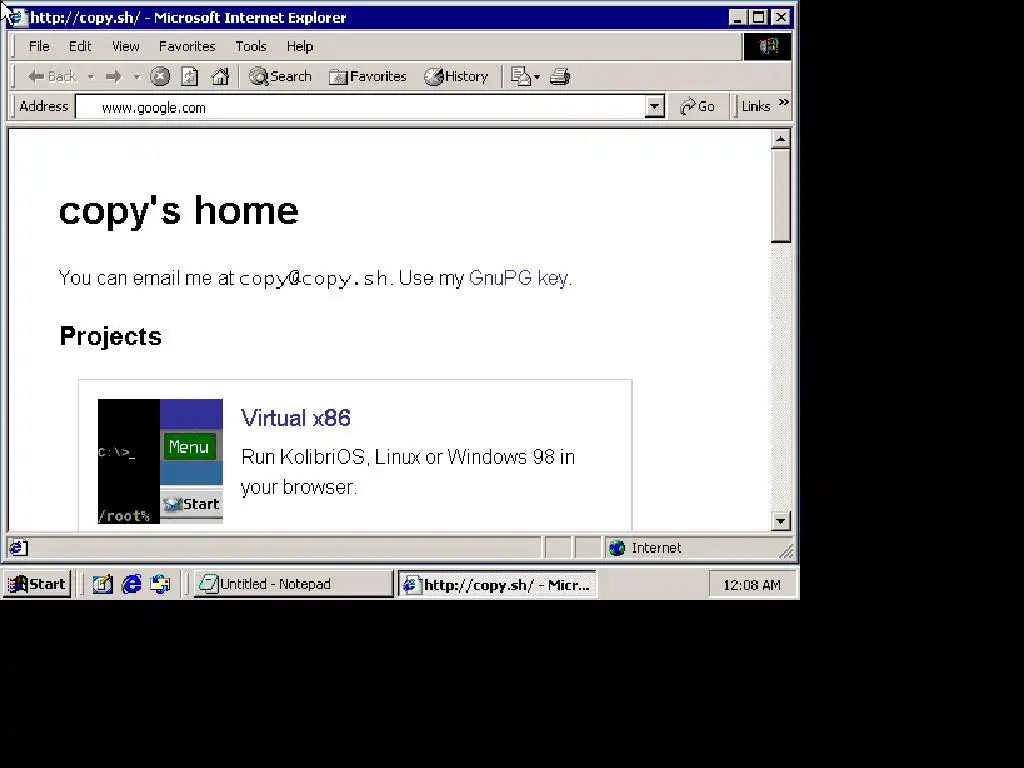
Task: Click the page icon in status bar
Action: coord(18,548)
